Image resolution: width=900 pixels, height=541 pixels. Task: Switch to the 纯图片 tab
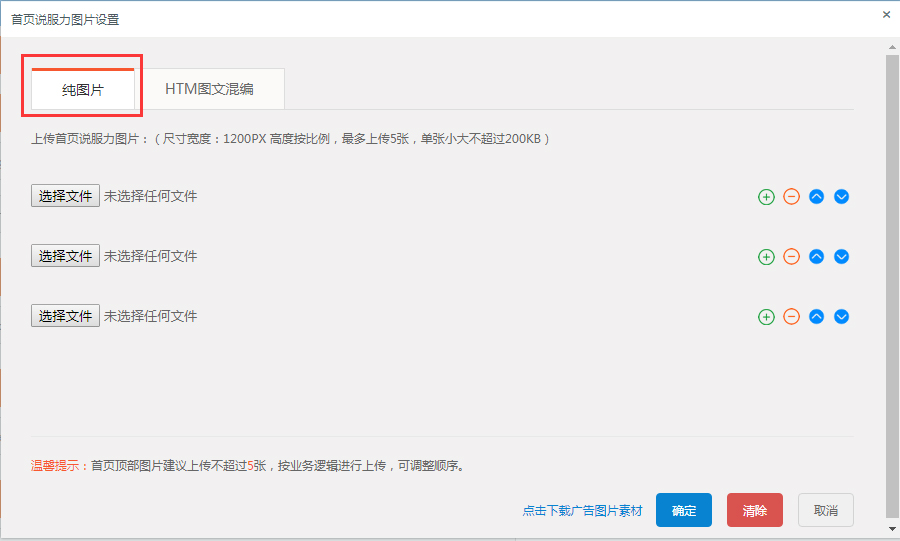coord(83,89)
